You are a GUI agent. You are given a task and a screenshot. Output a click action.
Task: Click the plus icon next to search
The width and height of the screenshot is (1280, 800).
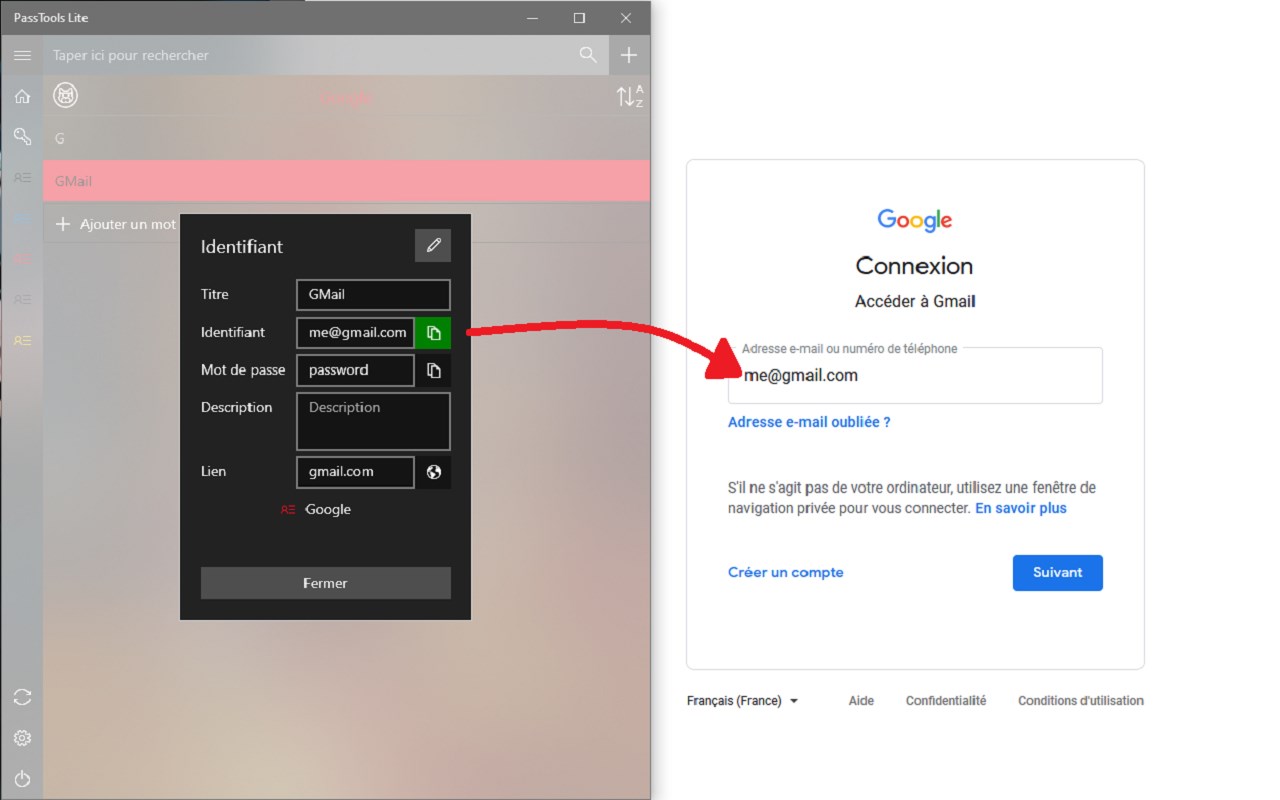(629, 55)
